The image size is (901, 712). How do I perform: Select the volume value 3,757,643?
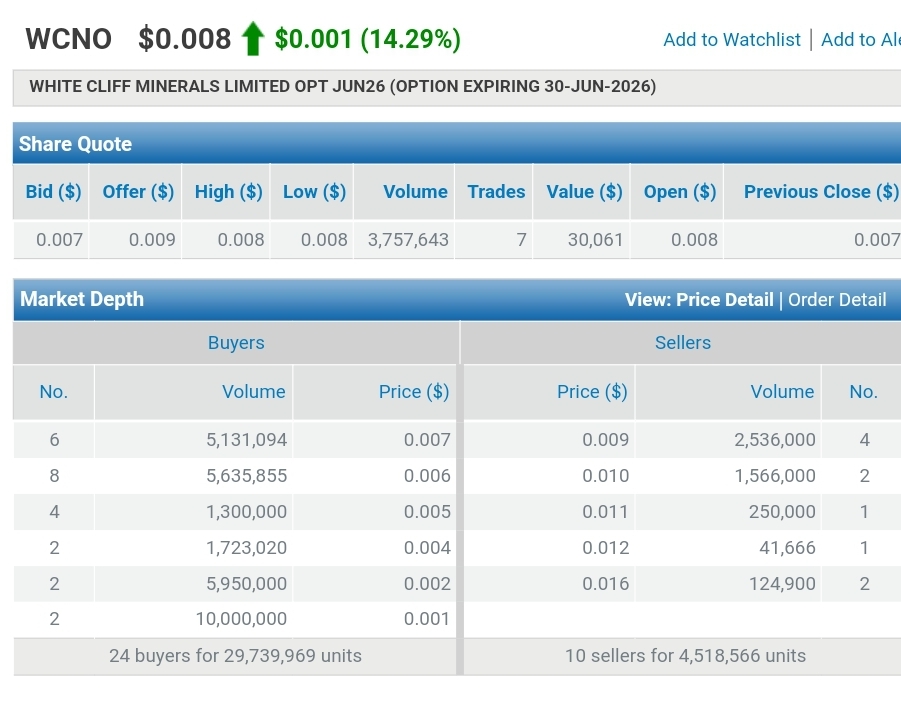pos(408,240)
